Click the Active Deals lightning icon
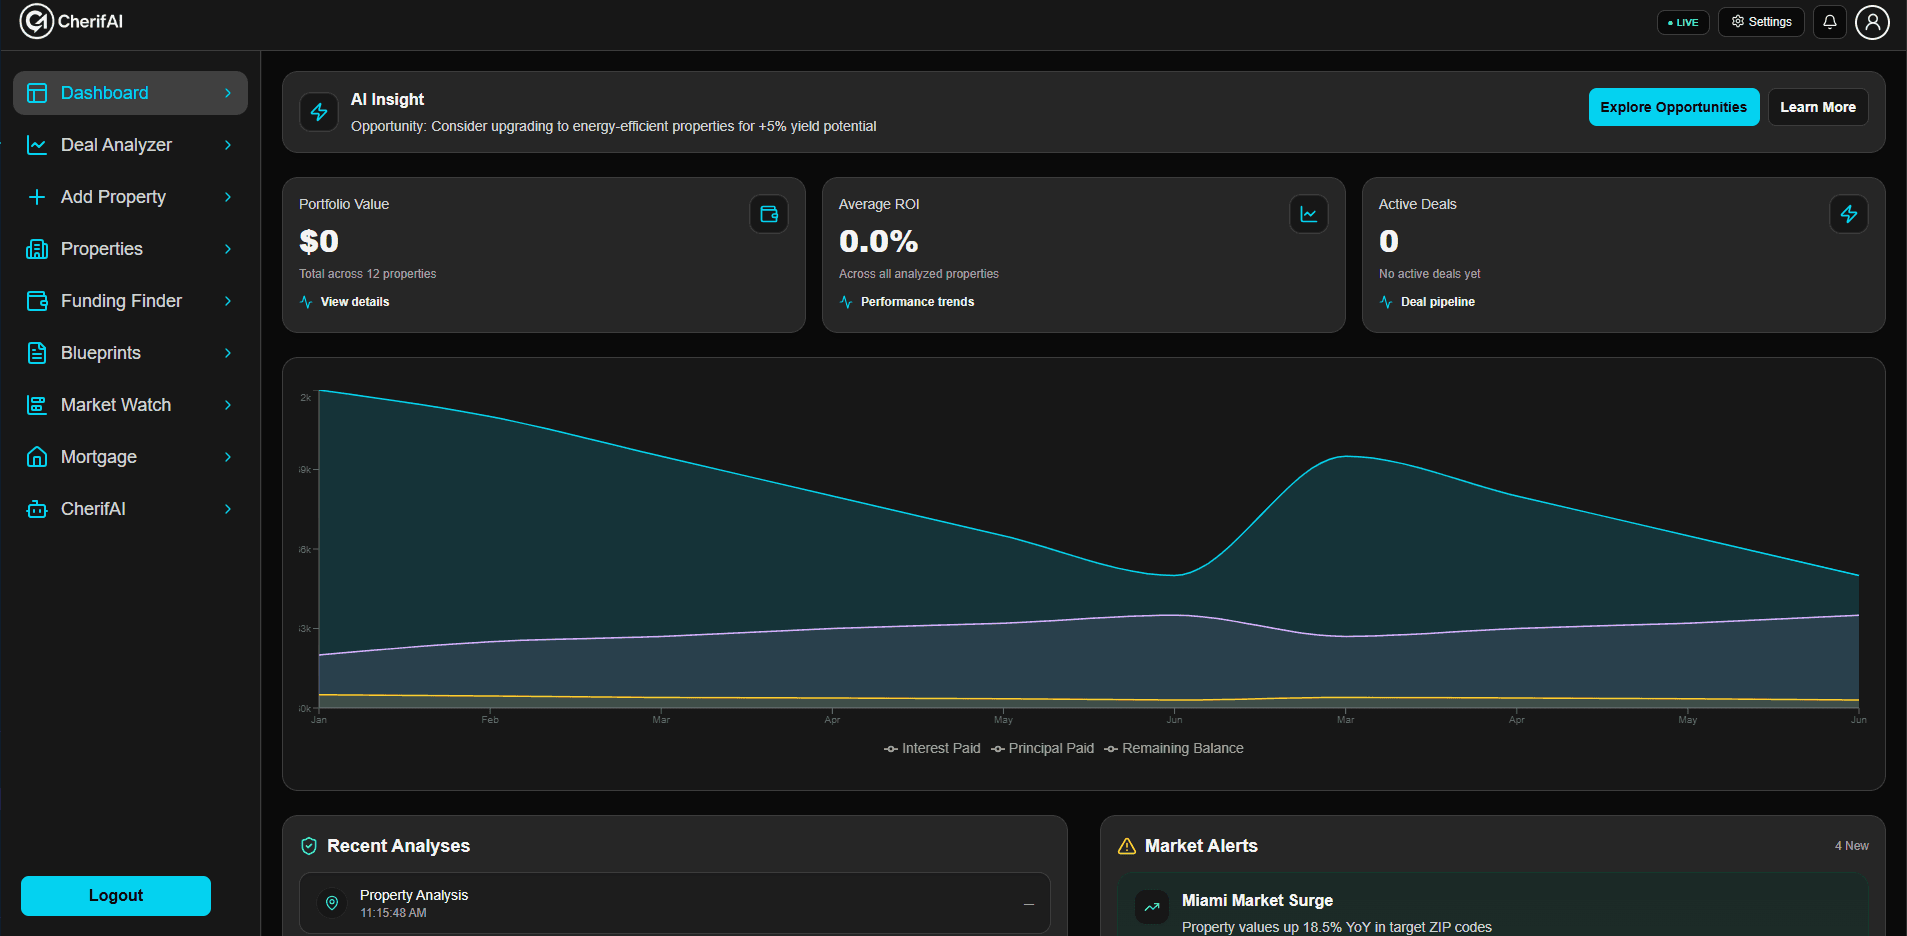The width and height of the screenshot is (1907, 936). point(1848,214)
